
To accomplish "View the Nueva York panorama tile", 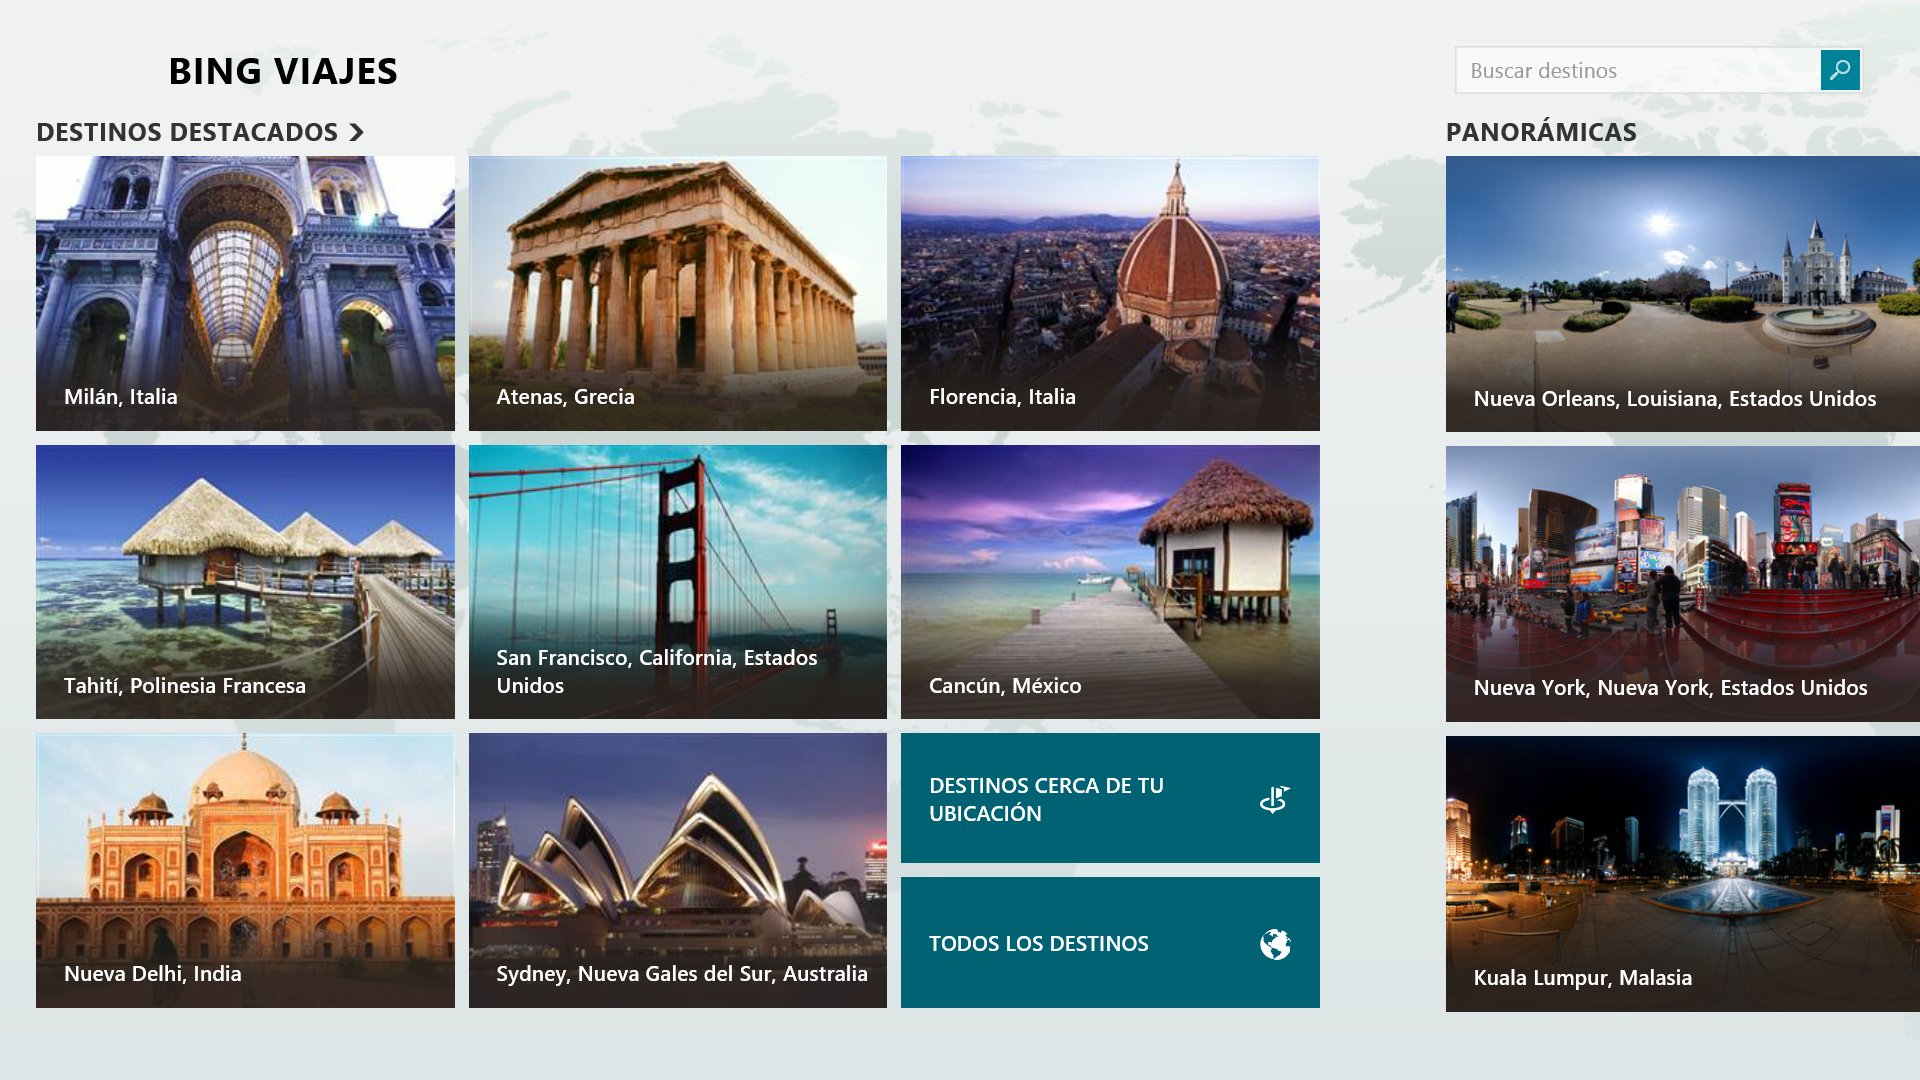I will (x=1682, y=583).
